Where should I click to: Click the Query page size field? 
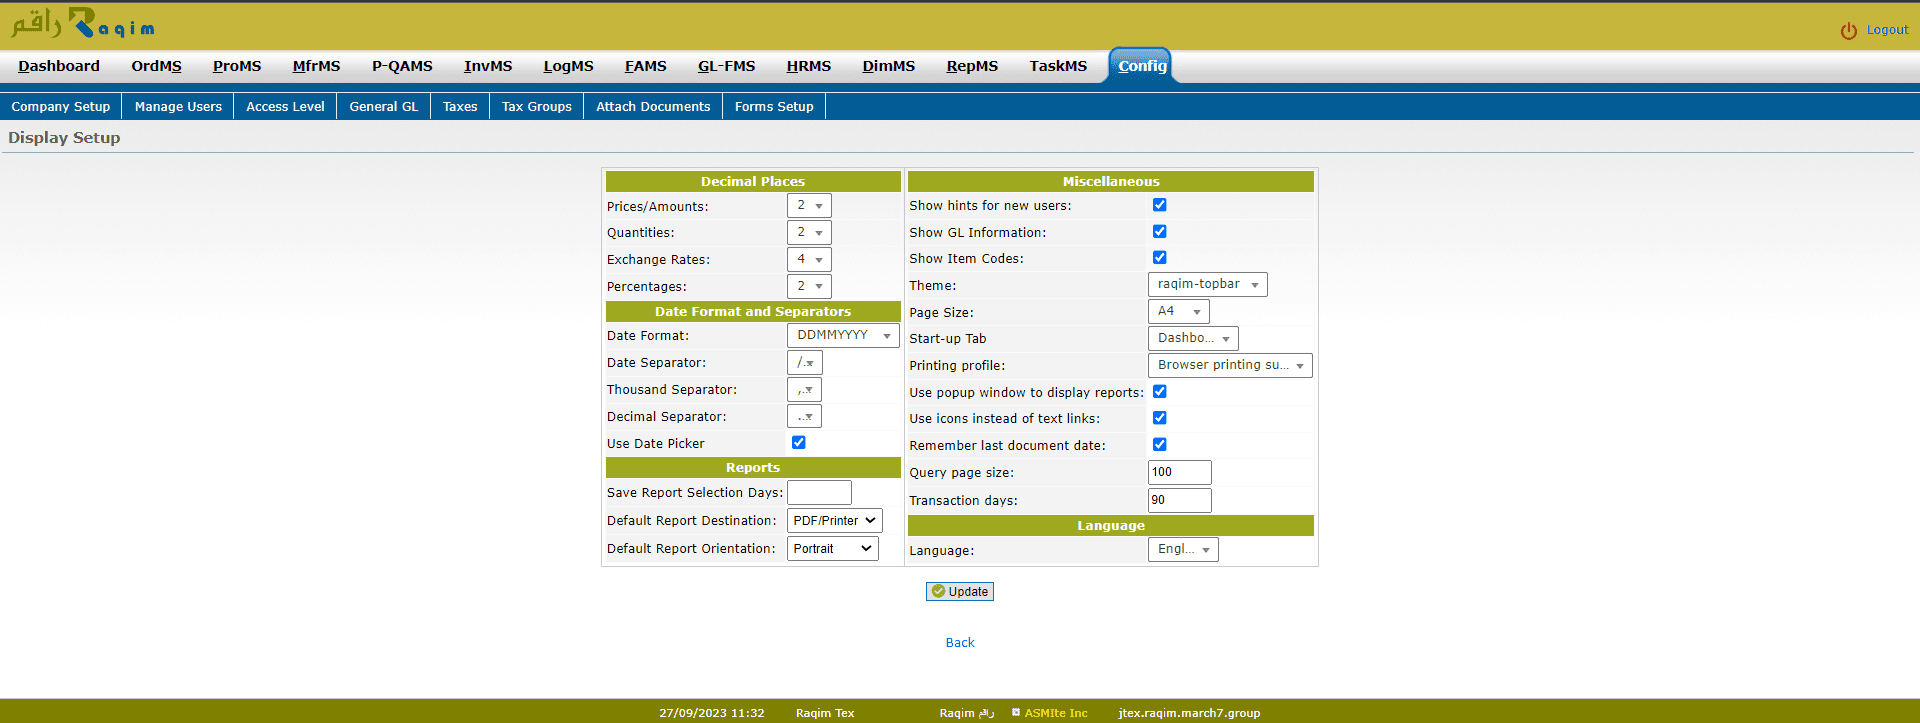pos(1180,473)
